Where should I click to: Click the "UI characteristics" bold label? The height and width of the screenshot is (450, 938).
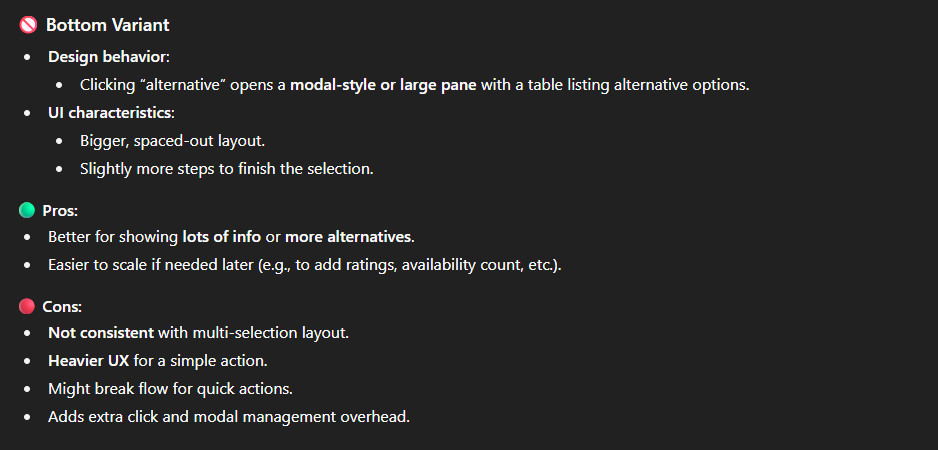111,113
